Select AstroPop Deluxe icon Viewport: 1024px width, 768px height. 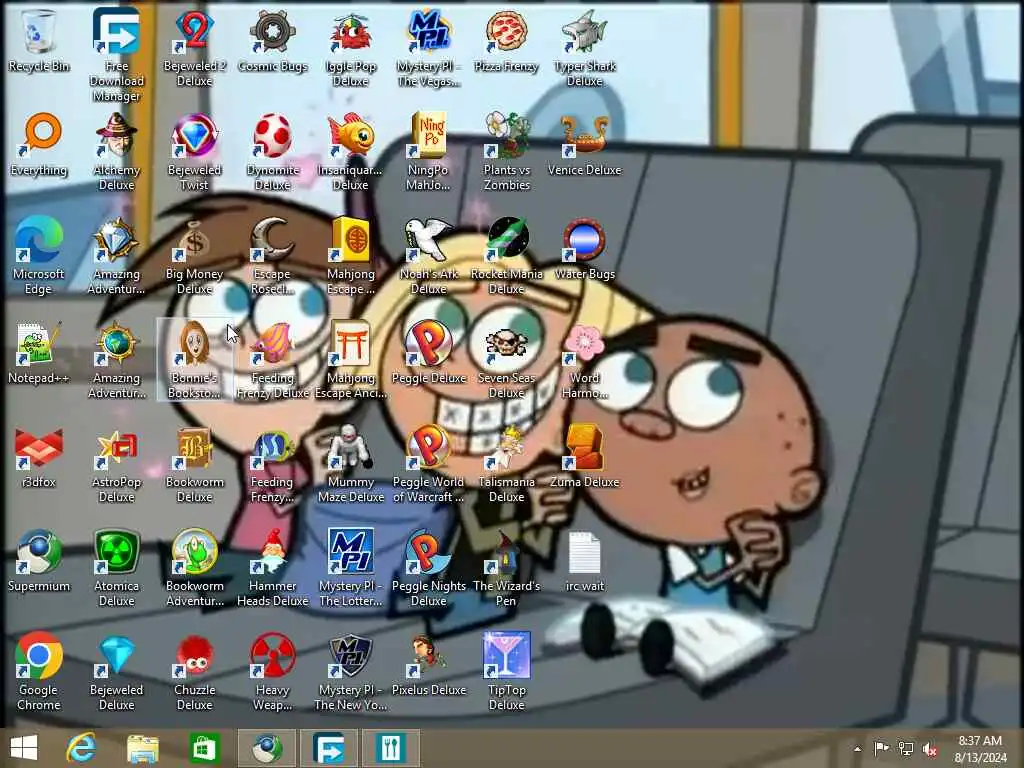tap(116, 464)
